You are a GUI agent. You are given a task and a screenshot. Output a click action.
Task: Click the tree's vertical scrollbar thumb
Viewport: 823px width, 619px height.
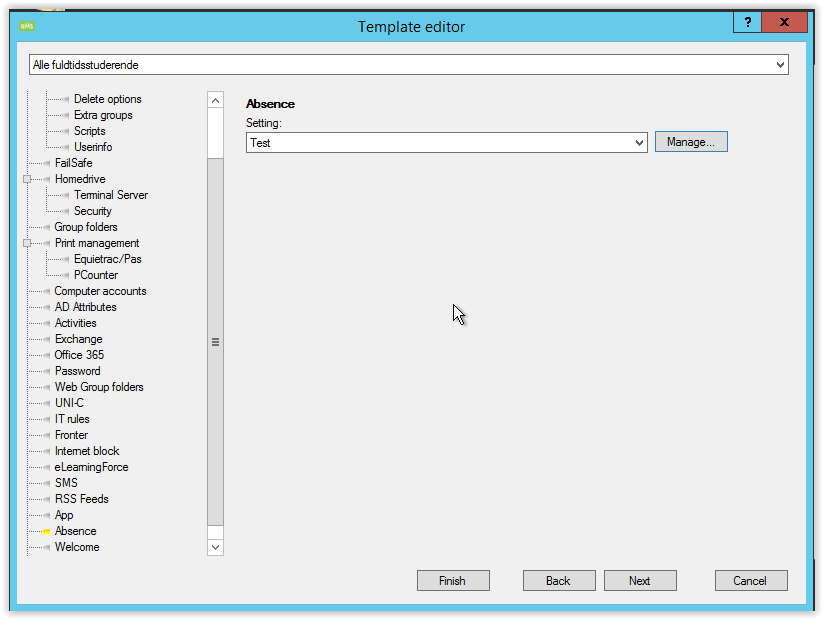(x=215, y=340)
